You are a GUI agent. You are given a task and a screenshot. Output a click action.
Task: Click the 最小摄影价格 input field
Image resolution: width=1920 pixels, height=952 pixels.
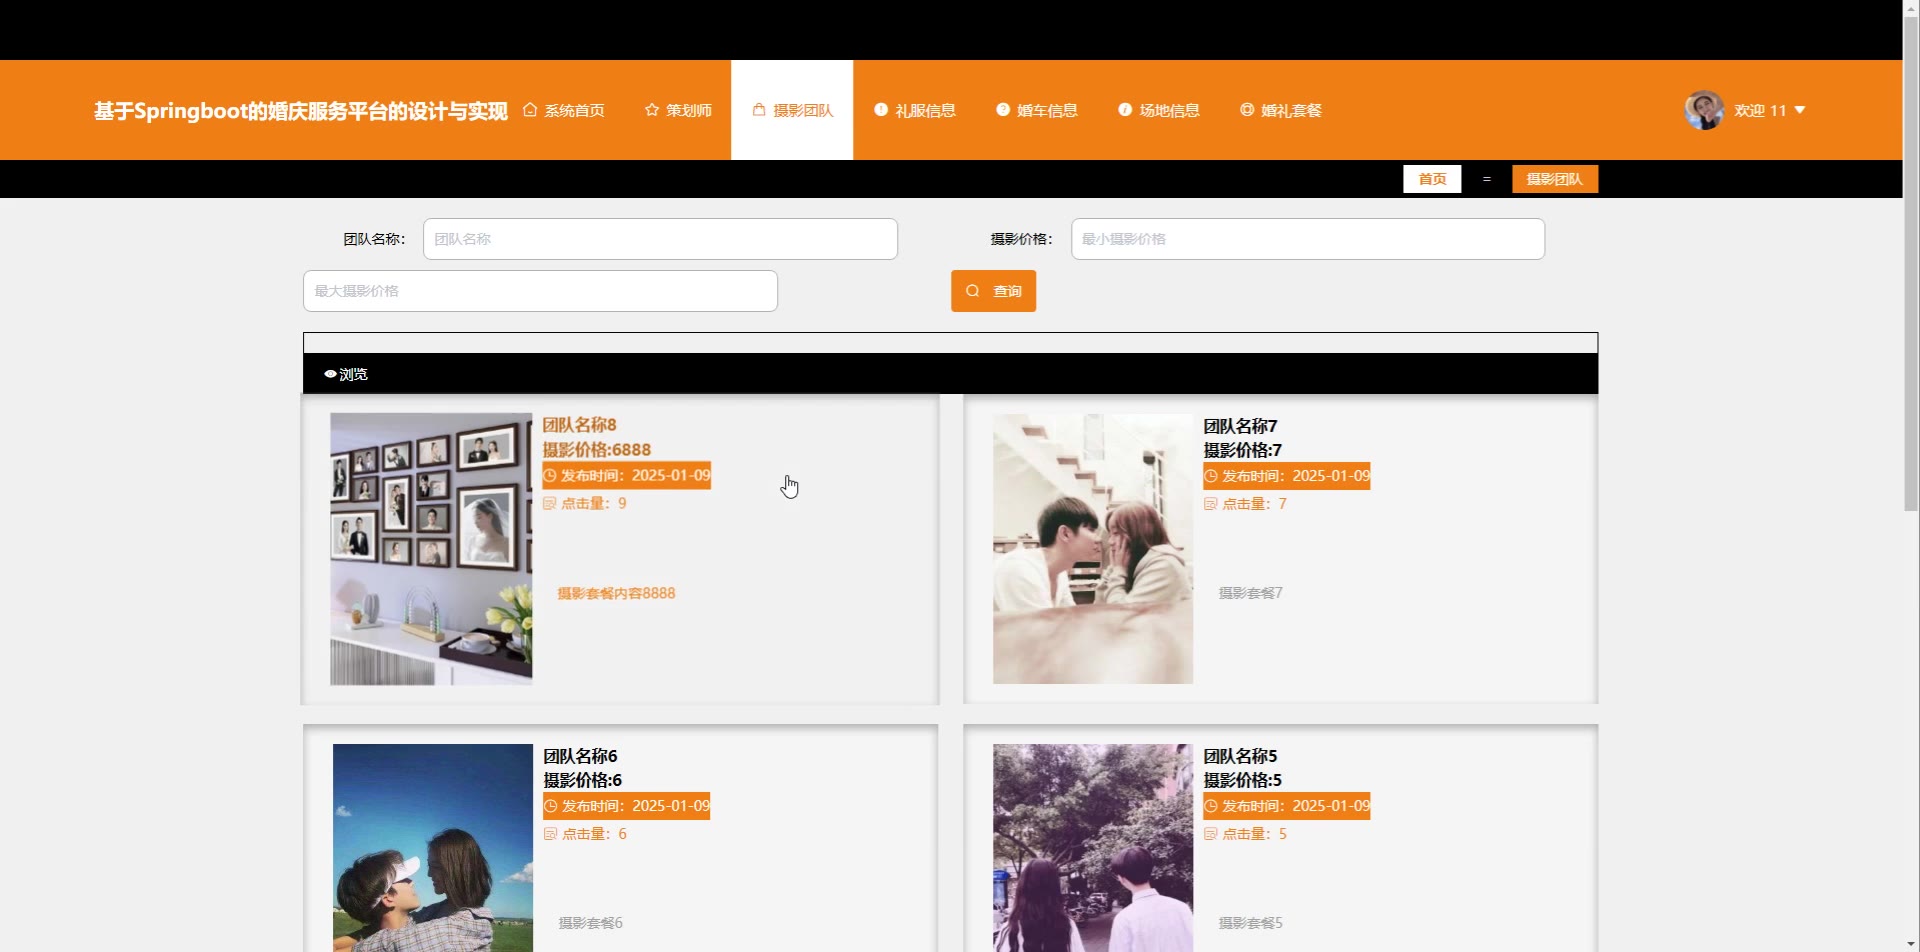click(1307, 239)
